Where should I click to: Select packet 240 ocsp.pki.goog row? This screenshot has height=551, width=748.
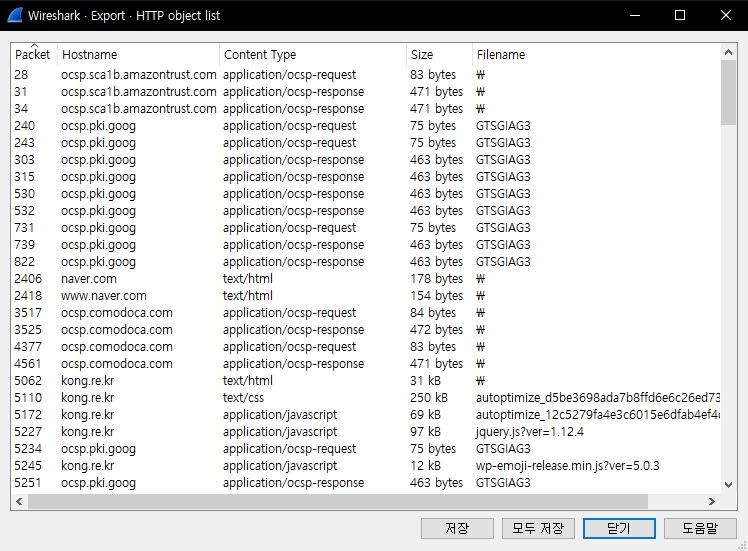[366, 126]
